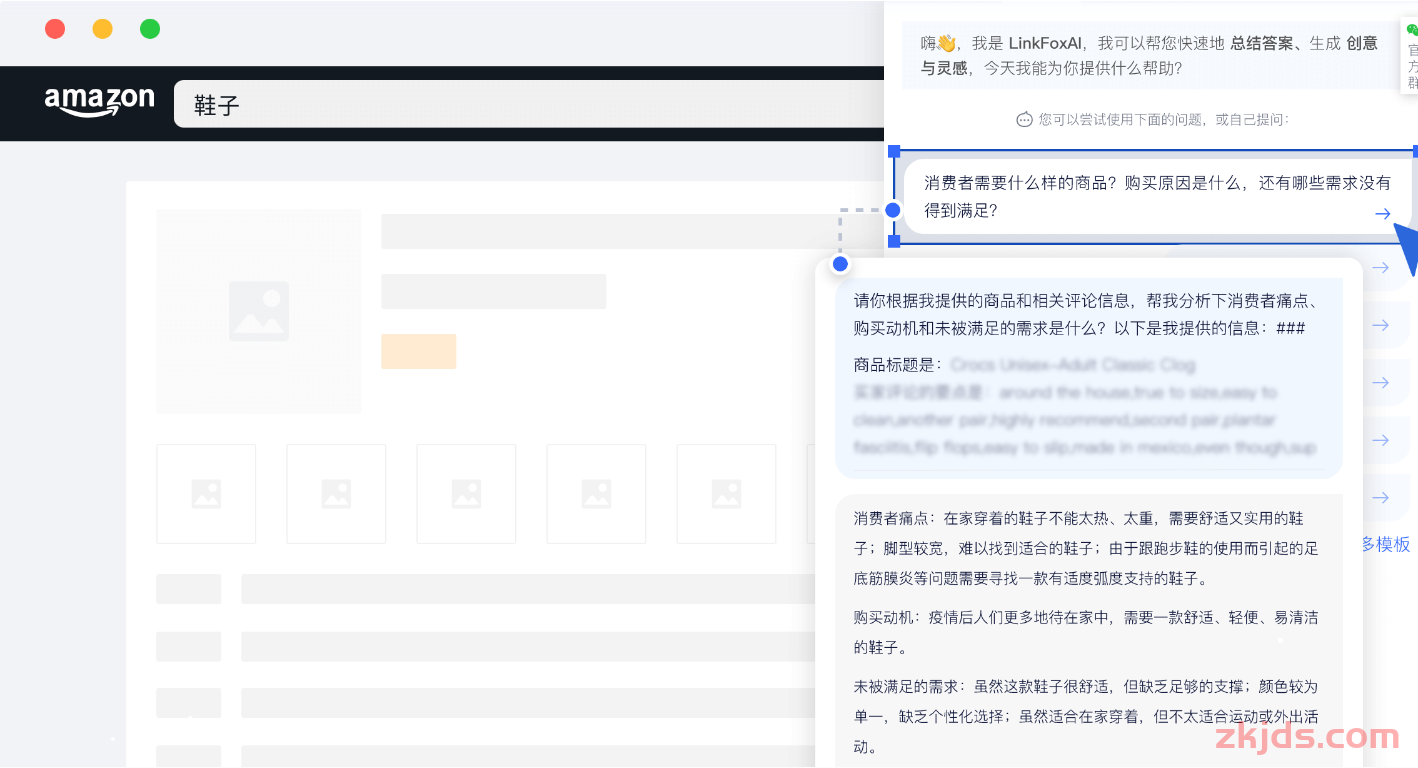Click the blurred title Crocs Unisex-Adult Classic Clog
The image size is (1418, 768).
1073,365
